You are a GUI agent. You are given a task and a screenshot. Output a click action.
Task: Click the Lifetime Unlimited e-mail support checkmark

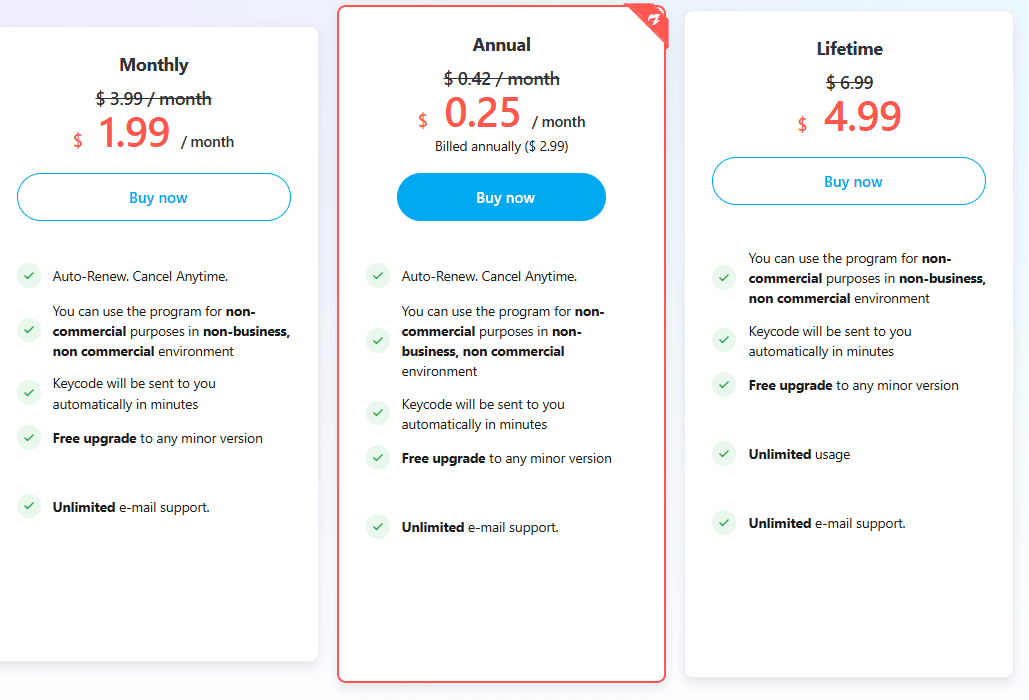point(724,523)
